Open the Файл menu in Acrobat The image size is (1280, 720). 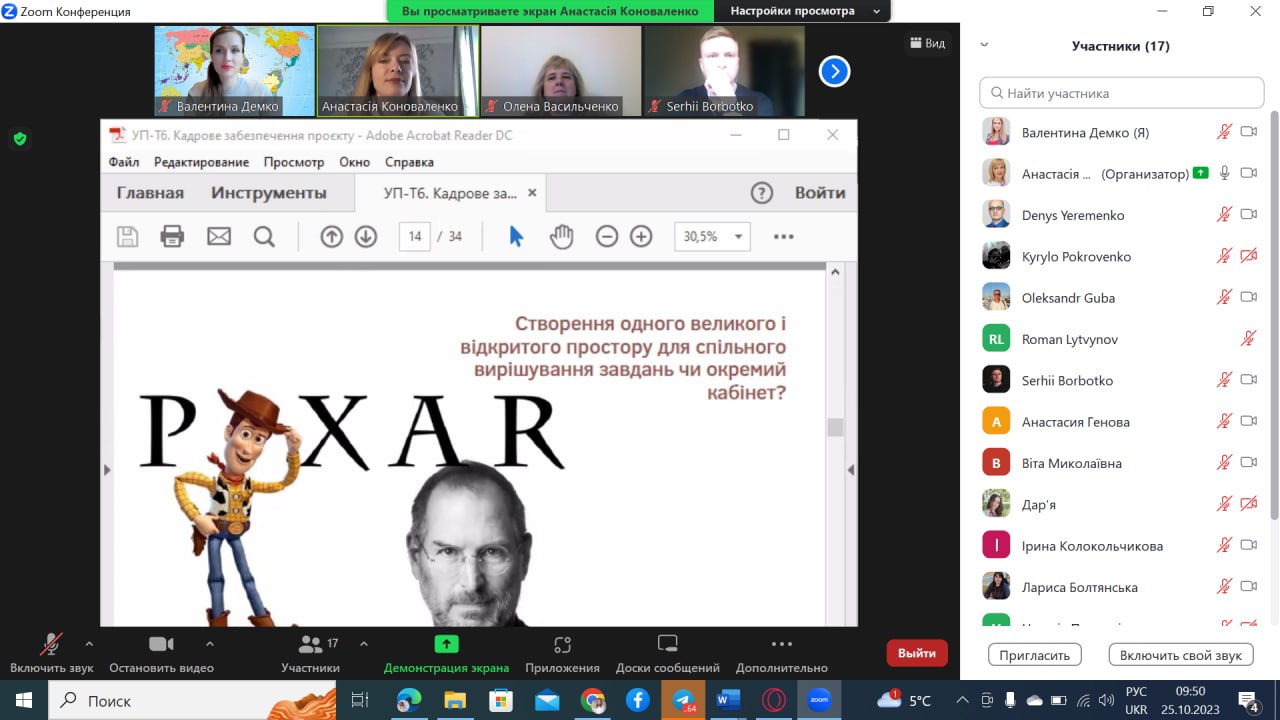click(124, 162)
